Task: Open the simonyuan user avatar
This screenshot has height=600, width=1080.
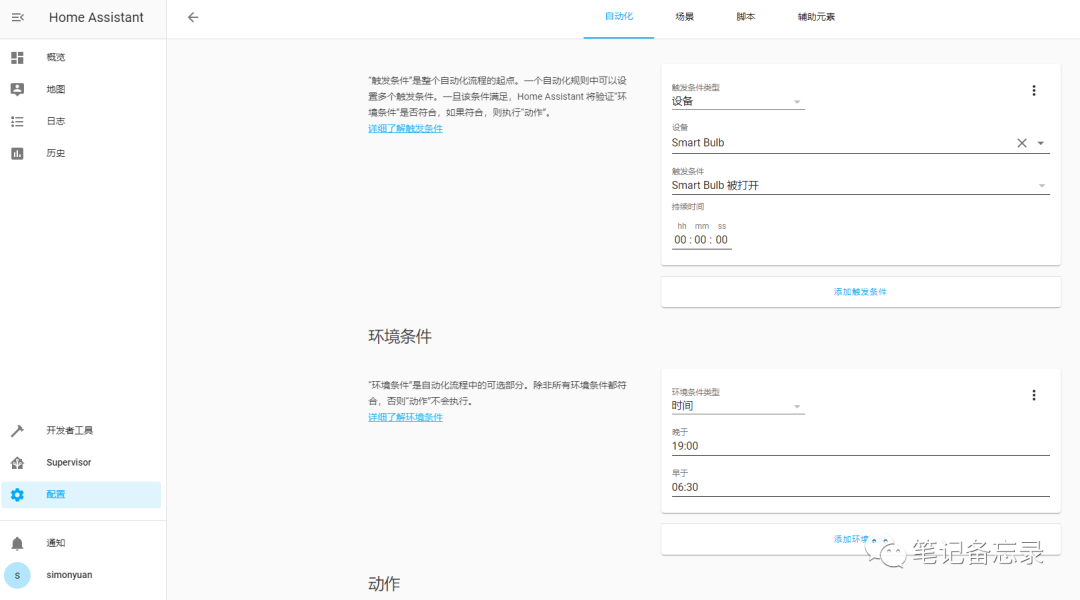Action: 17,575
